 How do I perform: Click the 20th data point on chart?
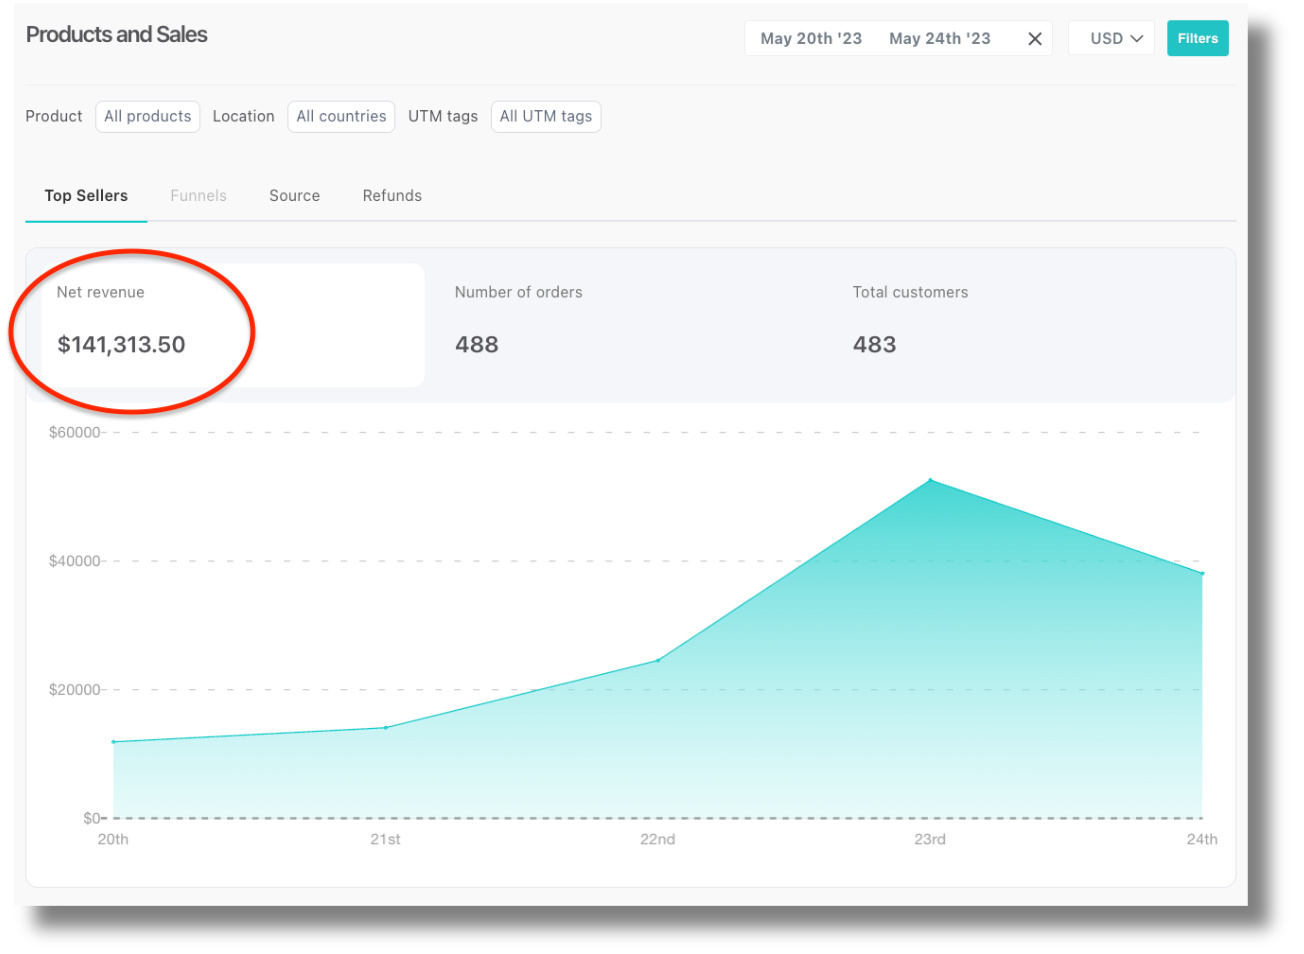click(x=114, y=742)
